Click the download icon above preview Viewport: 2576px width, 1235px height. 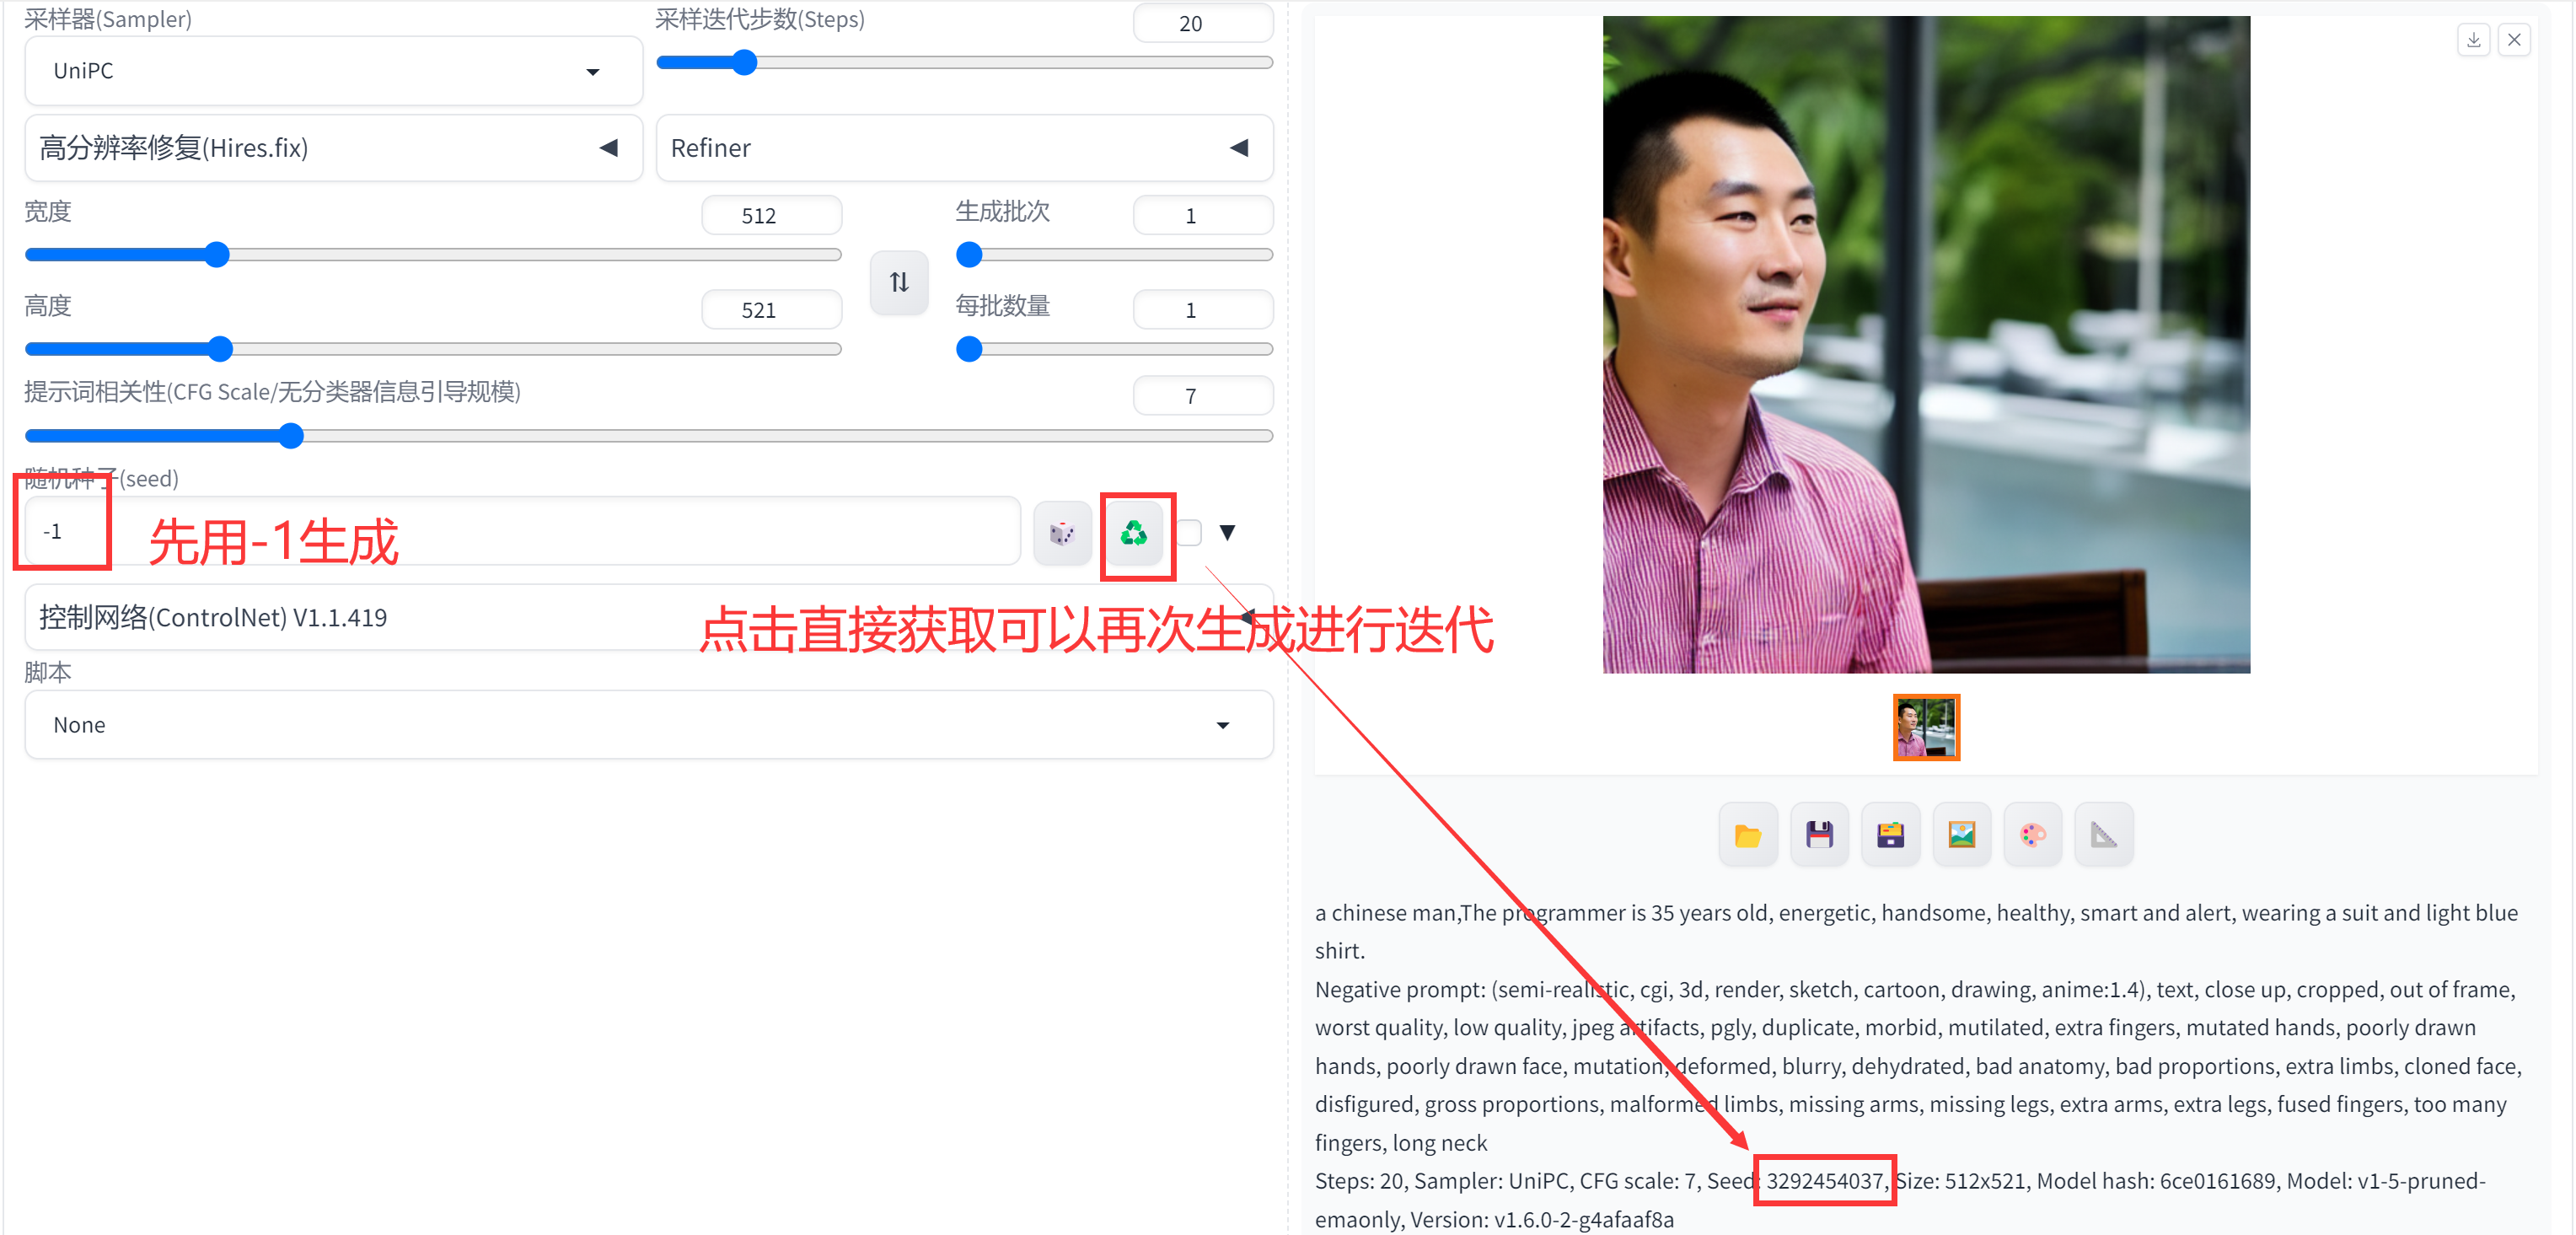tap(2473, 40)
